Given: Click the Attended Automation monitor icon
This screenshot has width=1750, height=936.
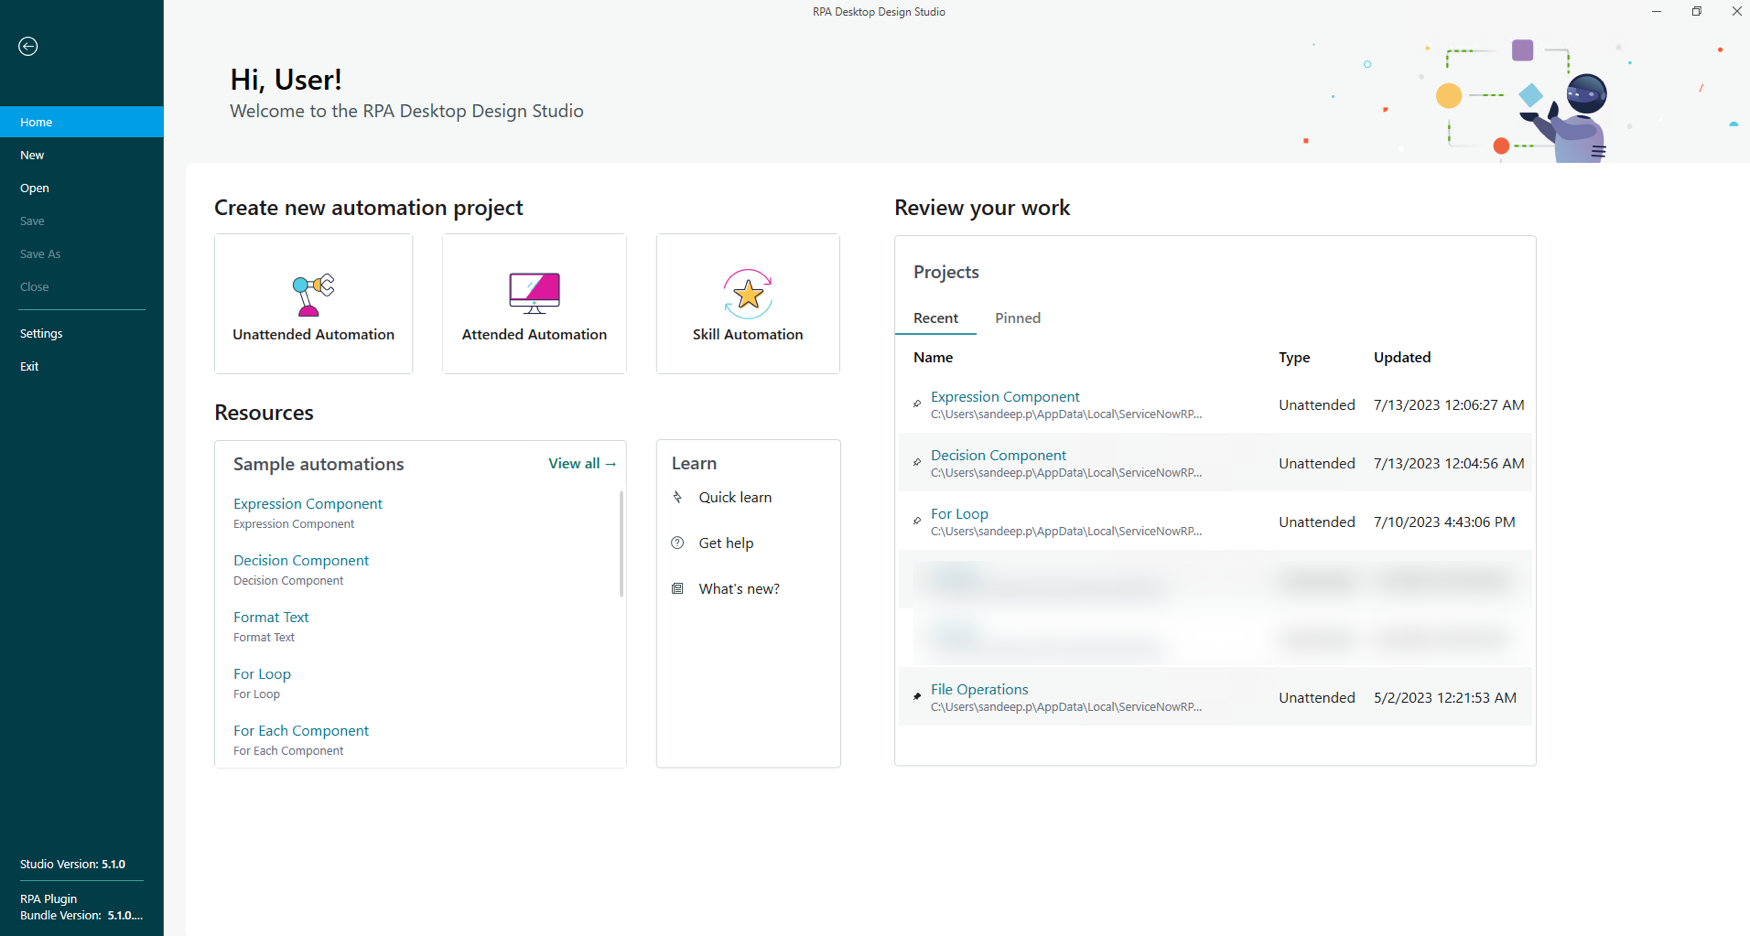Looking at the screenshot, I should click(x=534, y=293).
